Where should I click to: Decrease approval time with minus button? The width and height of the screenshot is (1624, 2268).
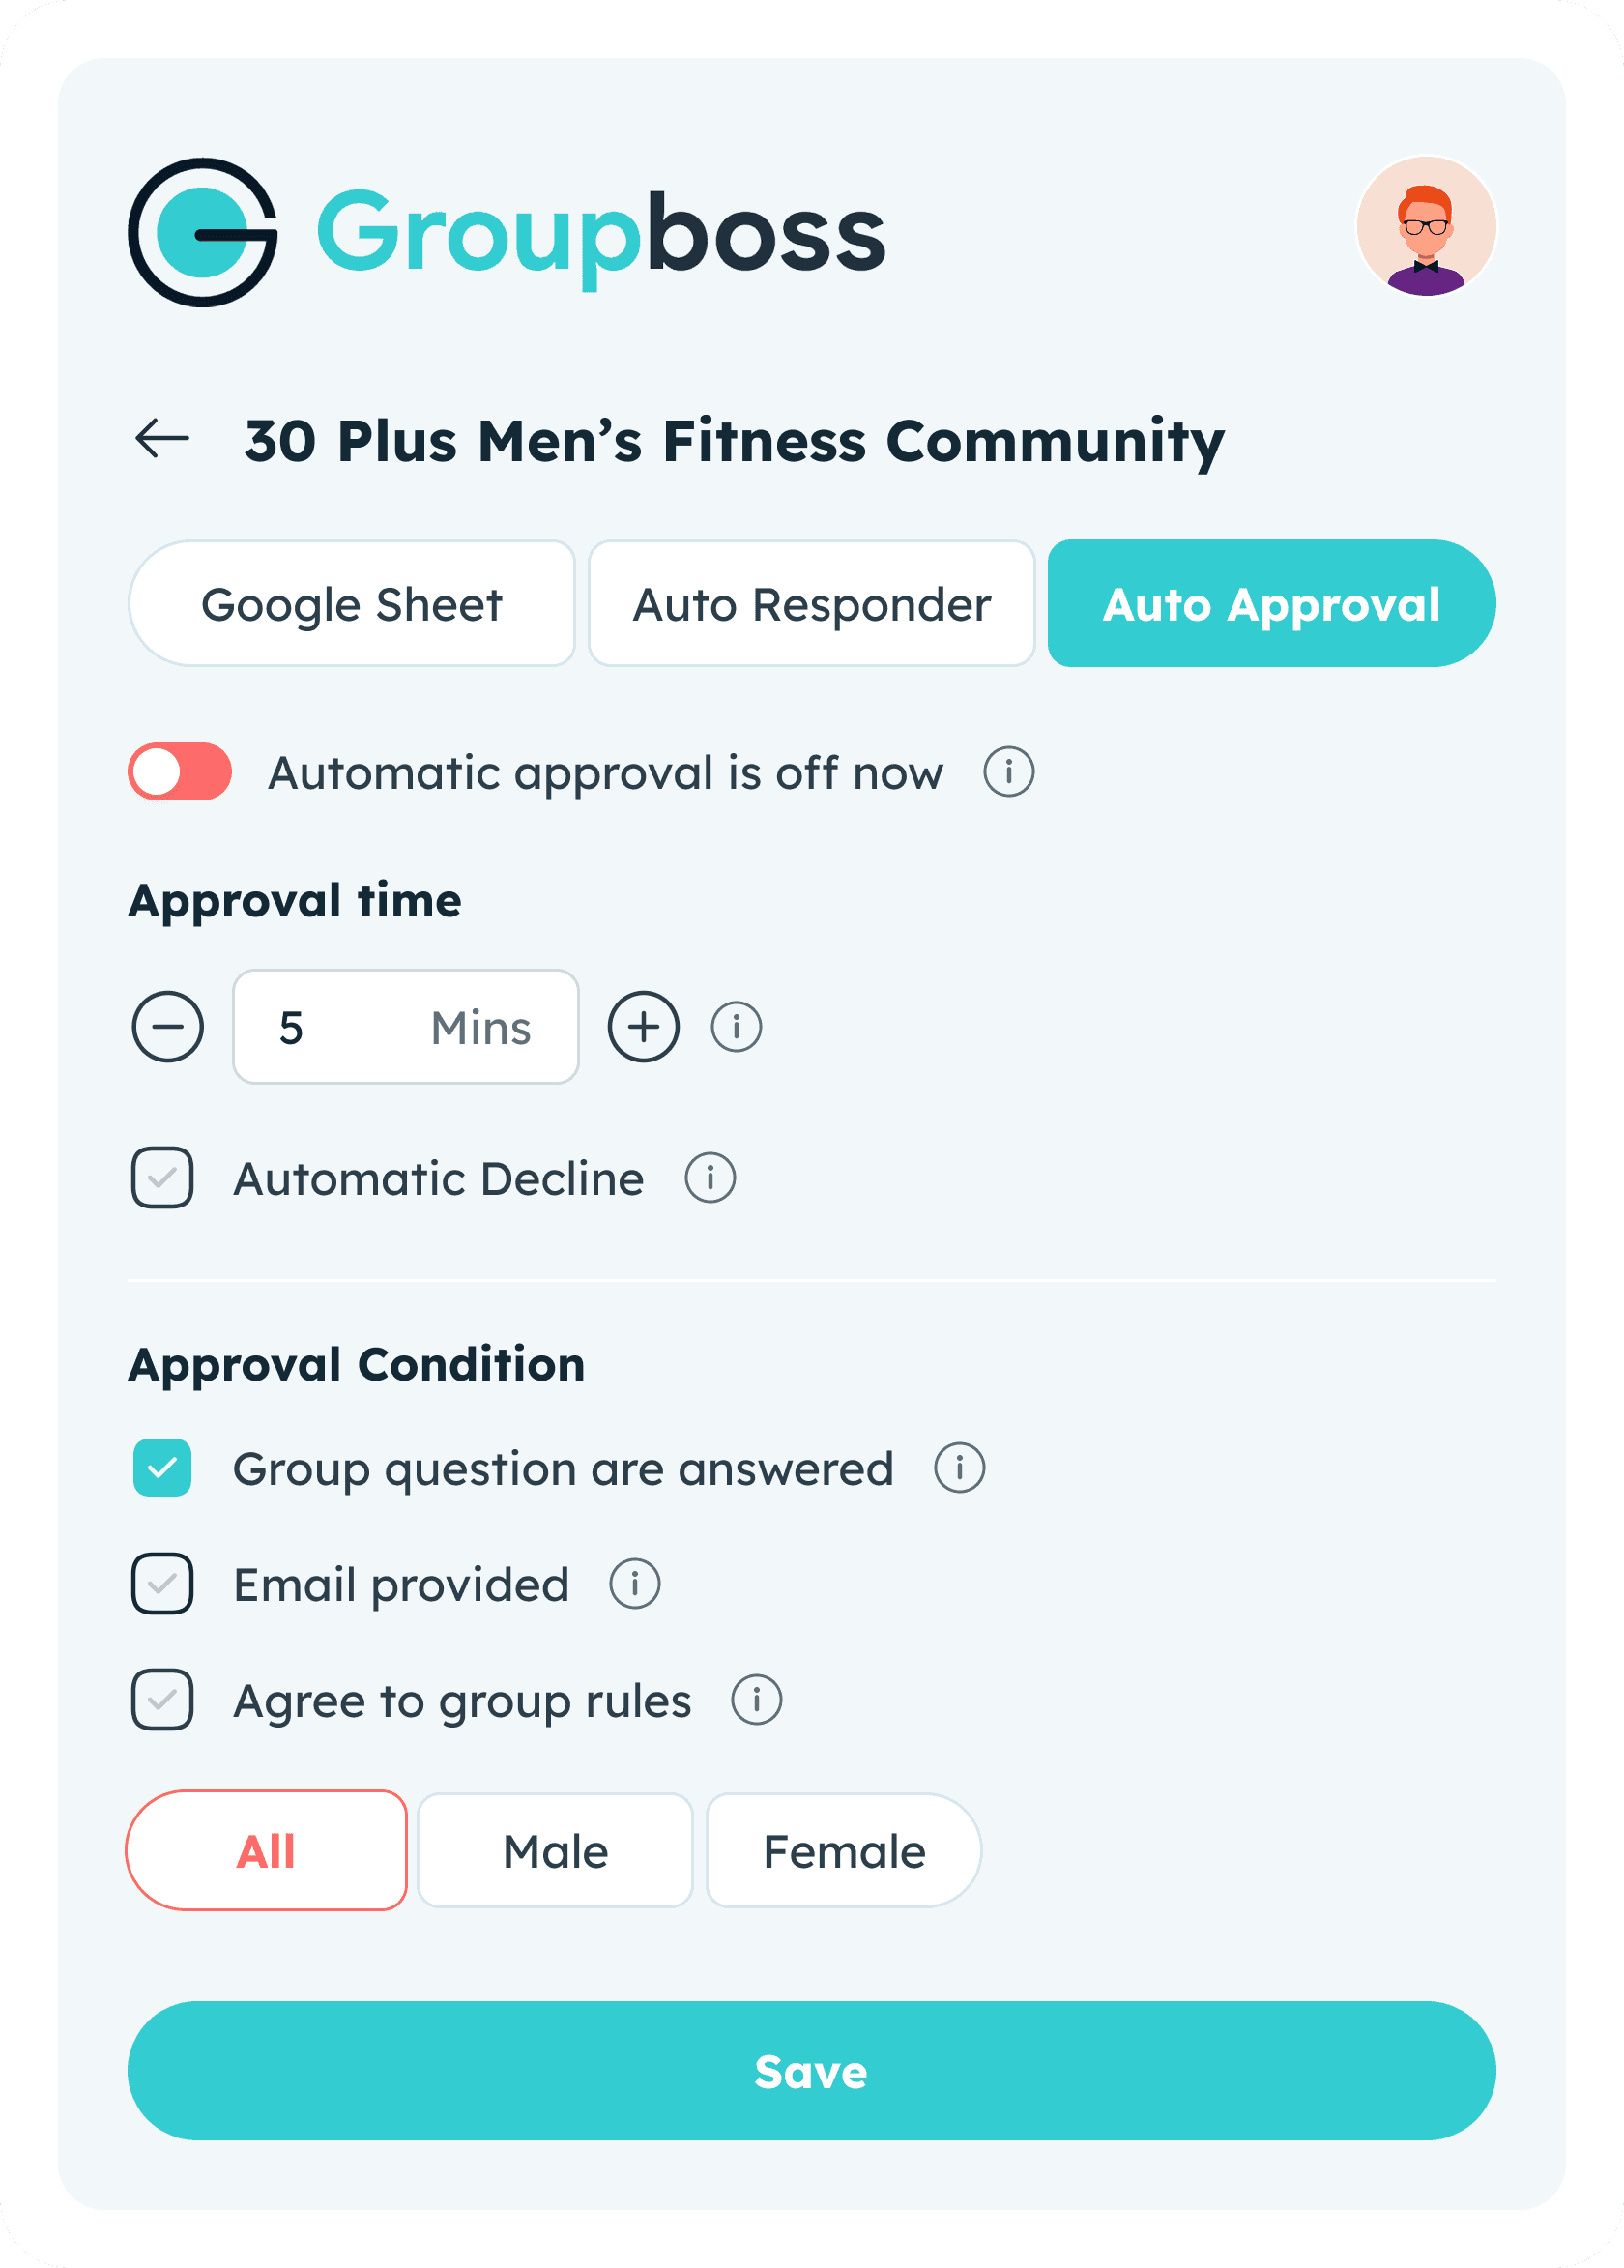[168, 1027]
